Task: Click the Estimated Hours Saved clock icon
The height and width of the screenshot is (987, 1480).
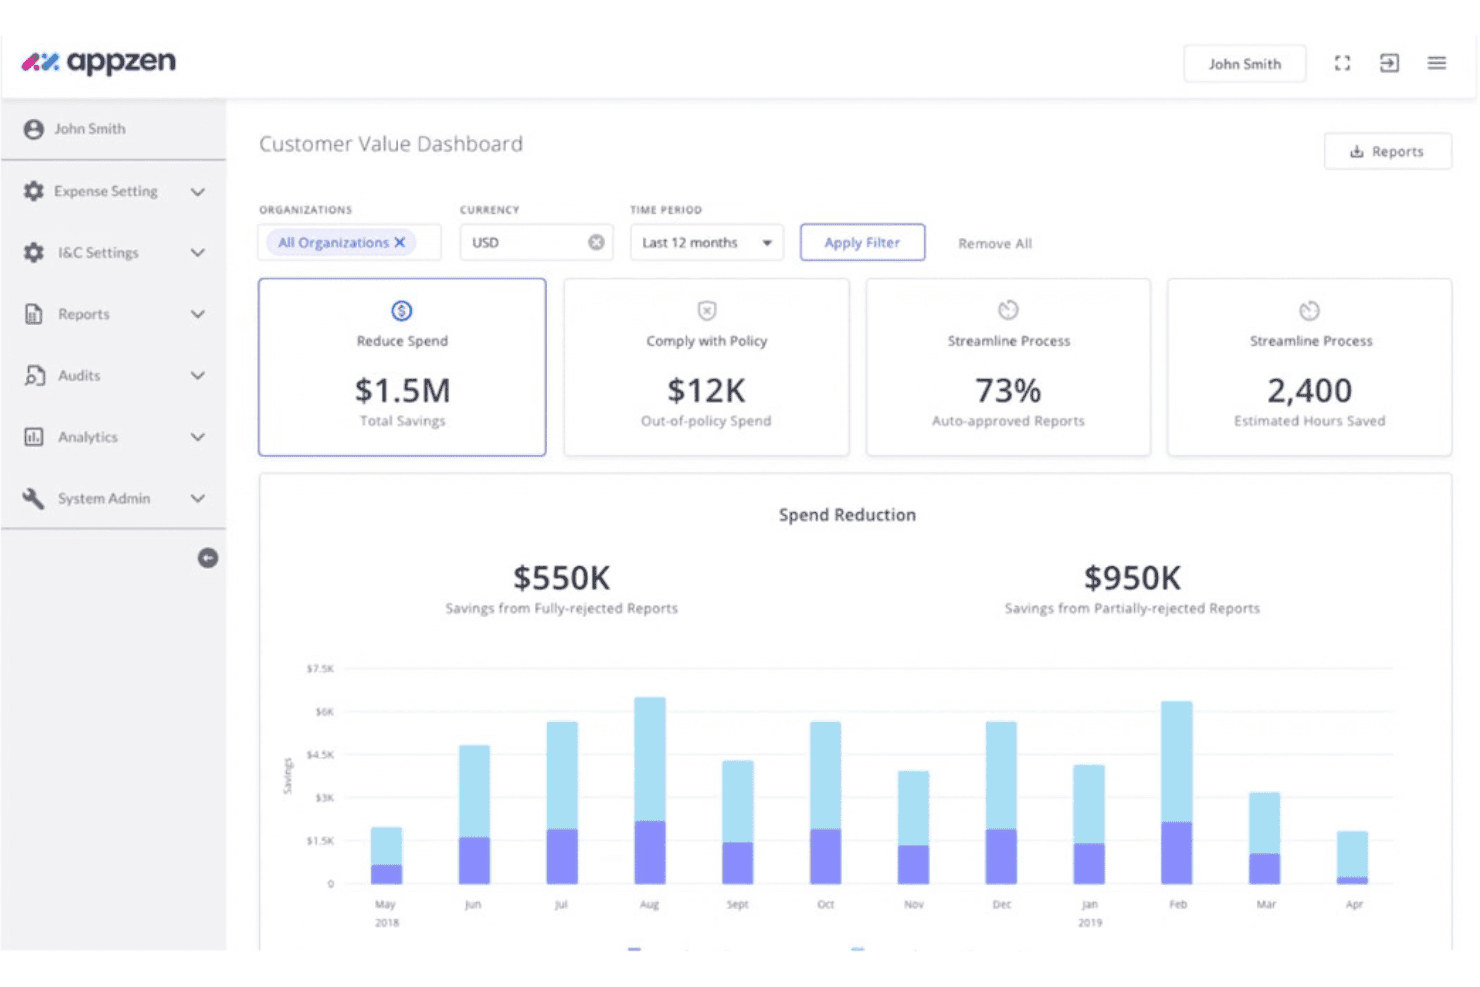Action: coord(1309,310)
